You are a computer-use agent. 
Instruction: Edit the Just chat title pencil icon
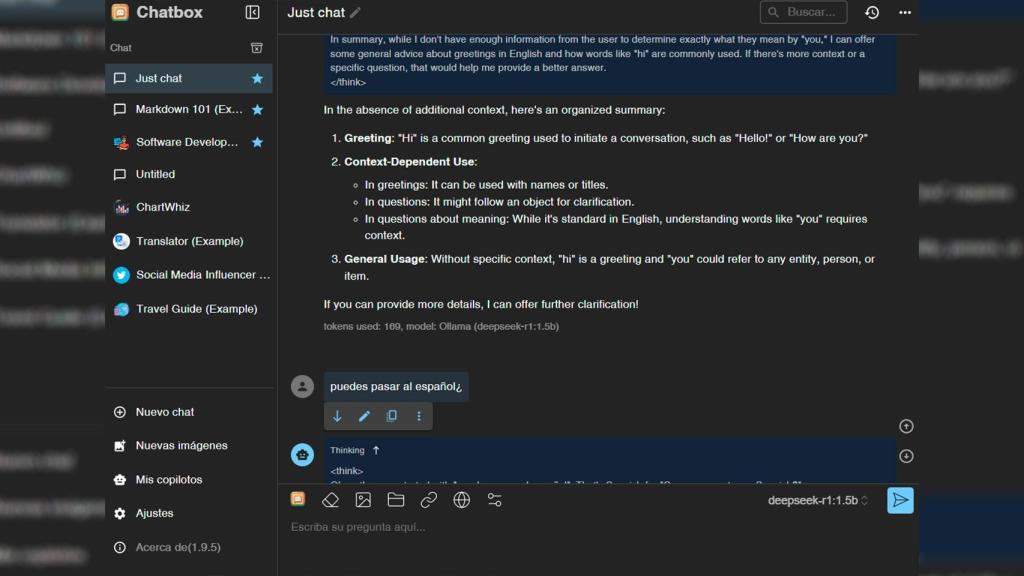[355, 12]
